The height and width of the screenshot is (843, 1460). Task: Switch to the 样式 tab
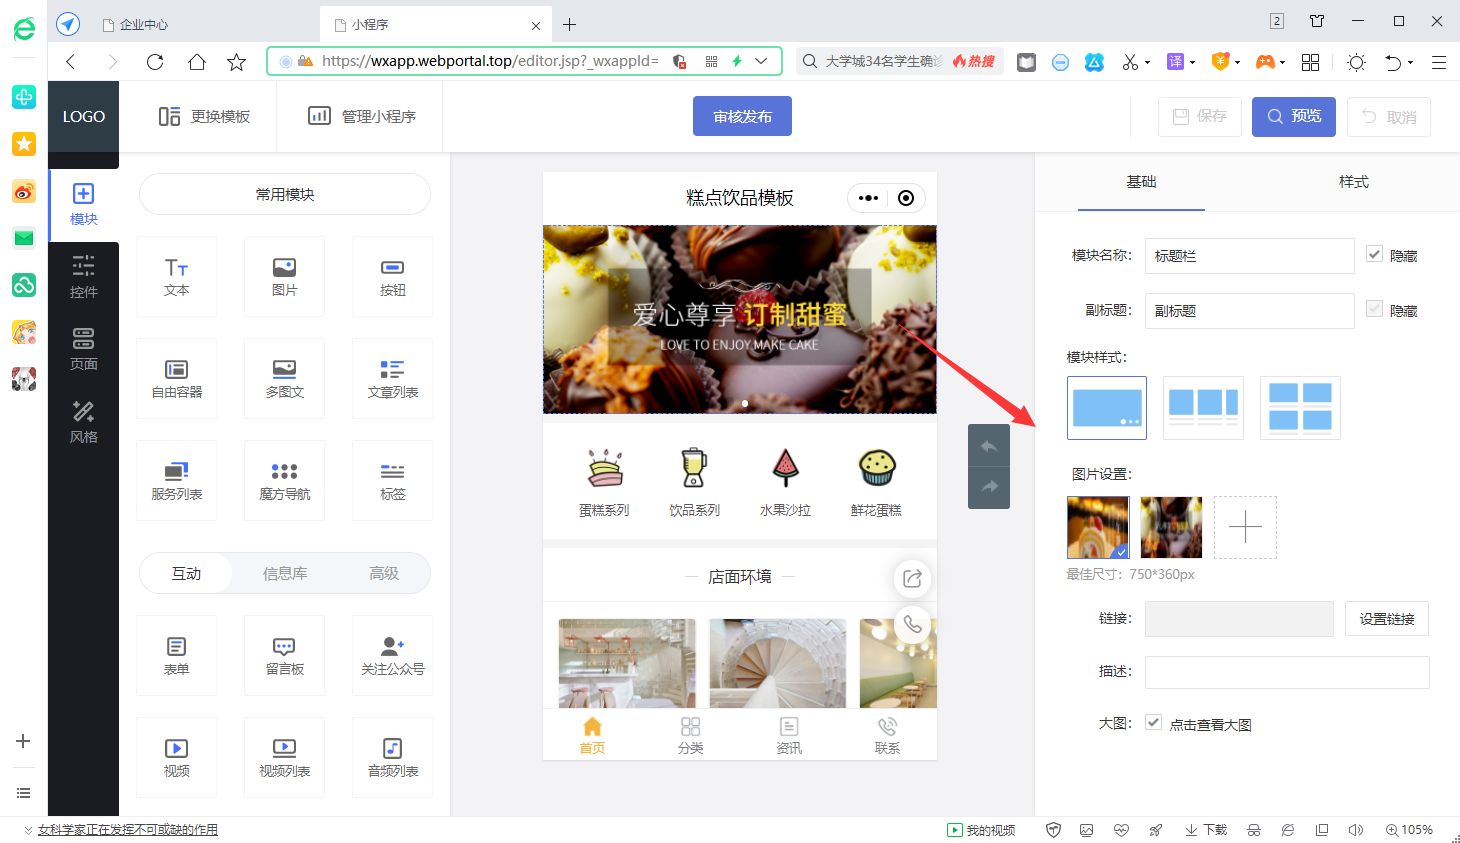[1353, 182]
